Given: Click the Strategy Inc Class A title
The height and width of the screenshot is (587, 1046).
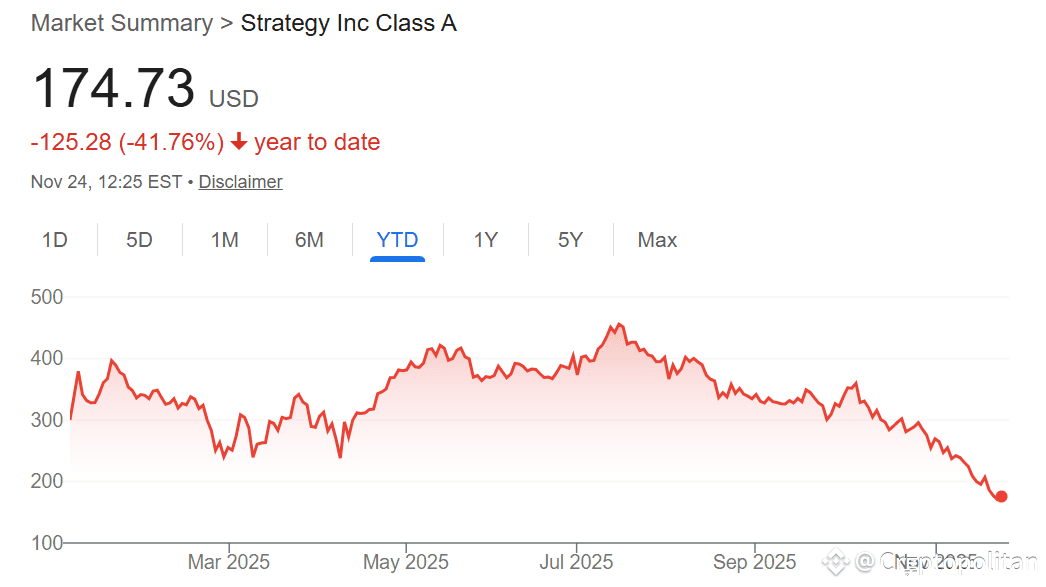Looking at the screenshot, I should point(348,22).
